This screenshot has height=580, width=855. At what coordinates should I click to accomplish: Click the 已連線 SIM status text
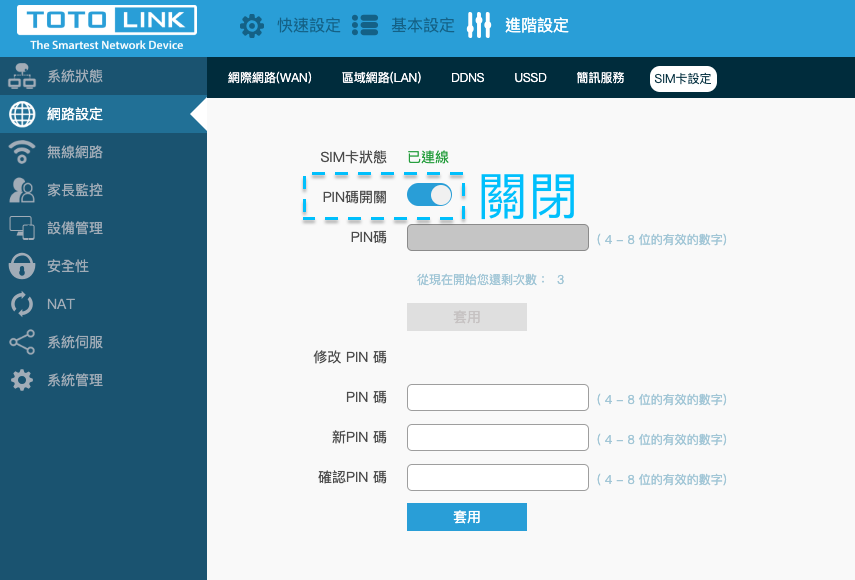click(428, 157)
